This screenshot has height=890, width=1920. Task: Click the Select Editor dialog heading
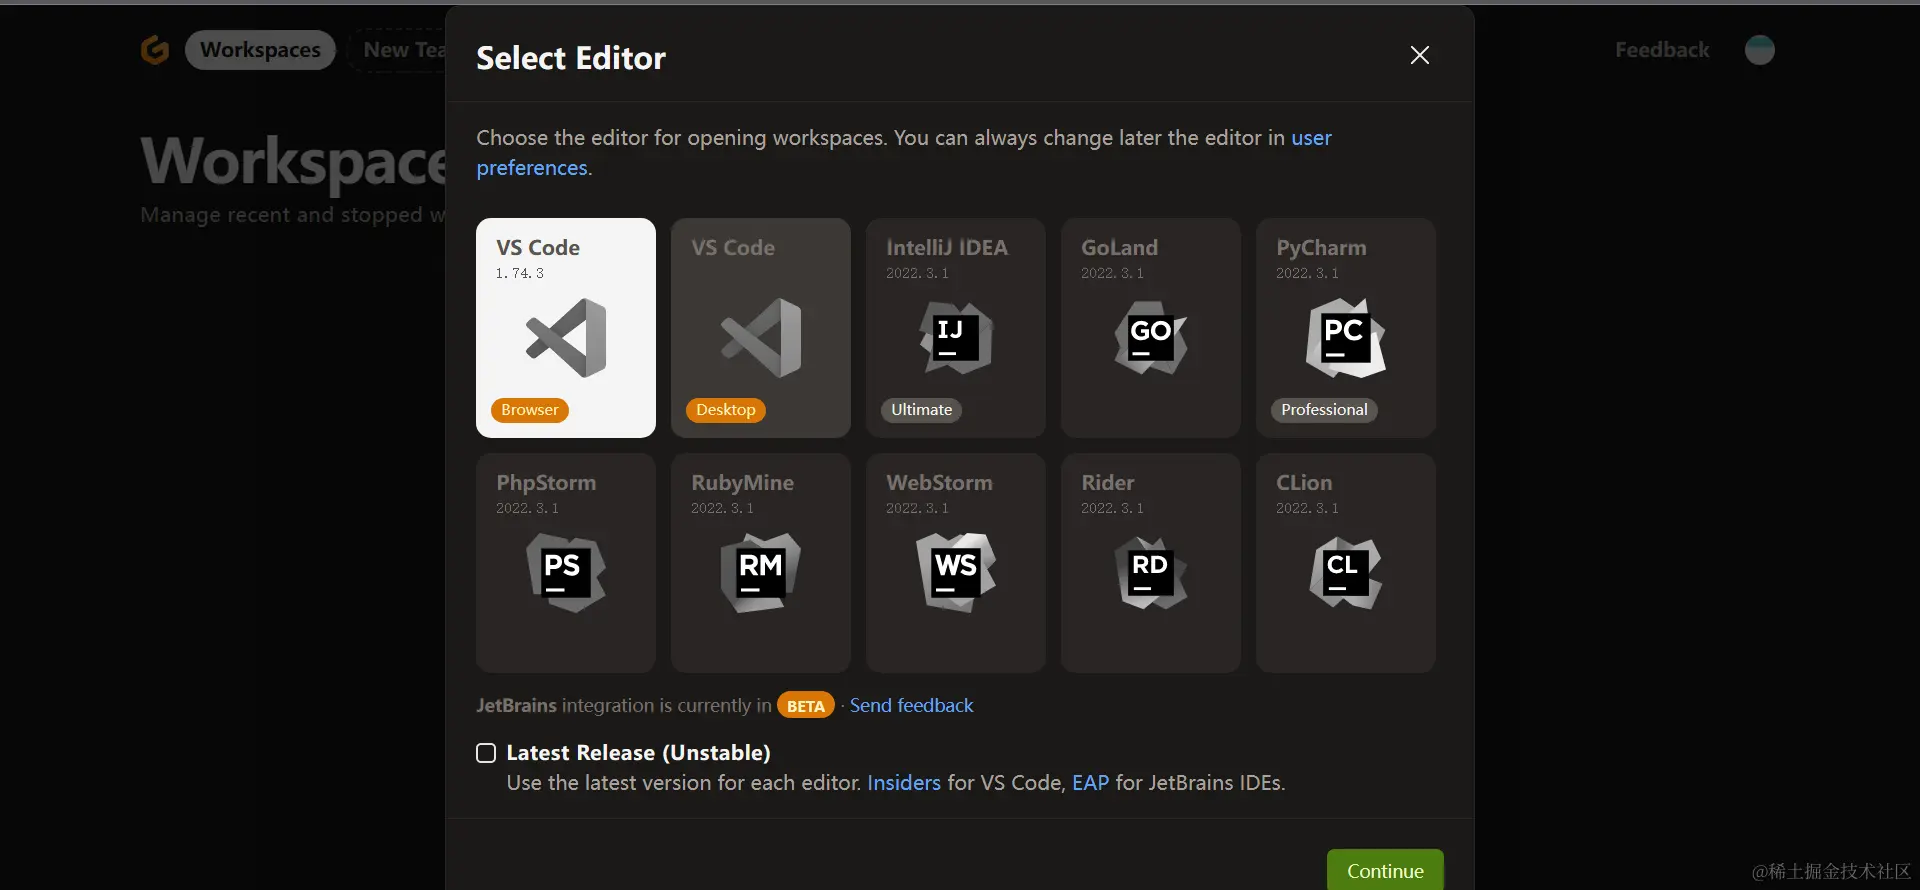point(571,58)
